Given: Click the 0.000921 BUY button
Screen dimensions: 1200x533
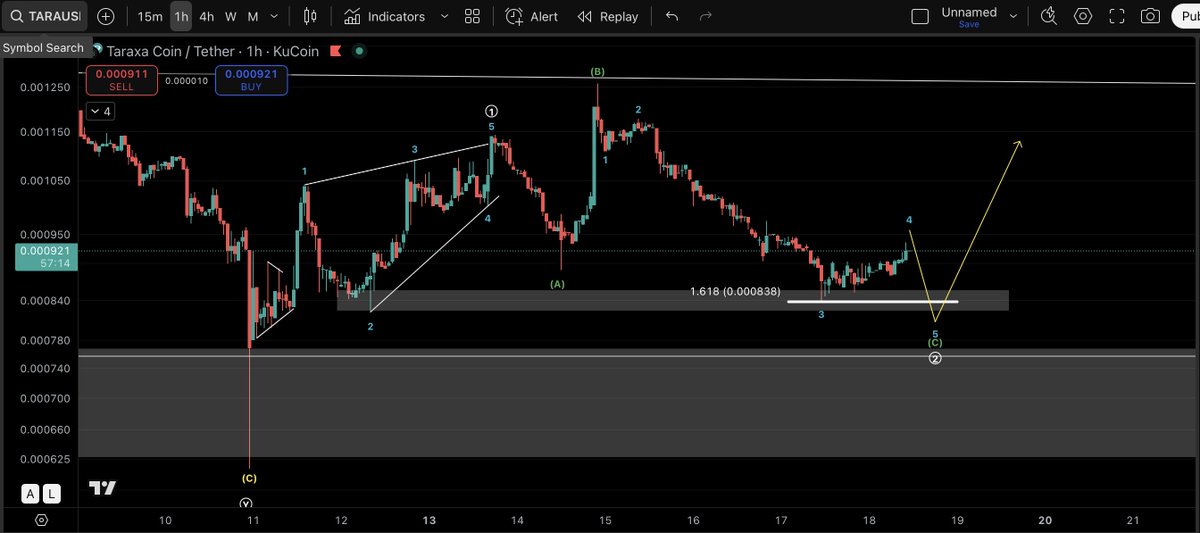Looking at the screenshot, I should coord(251,80).
